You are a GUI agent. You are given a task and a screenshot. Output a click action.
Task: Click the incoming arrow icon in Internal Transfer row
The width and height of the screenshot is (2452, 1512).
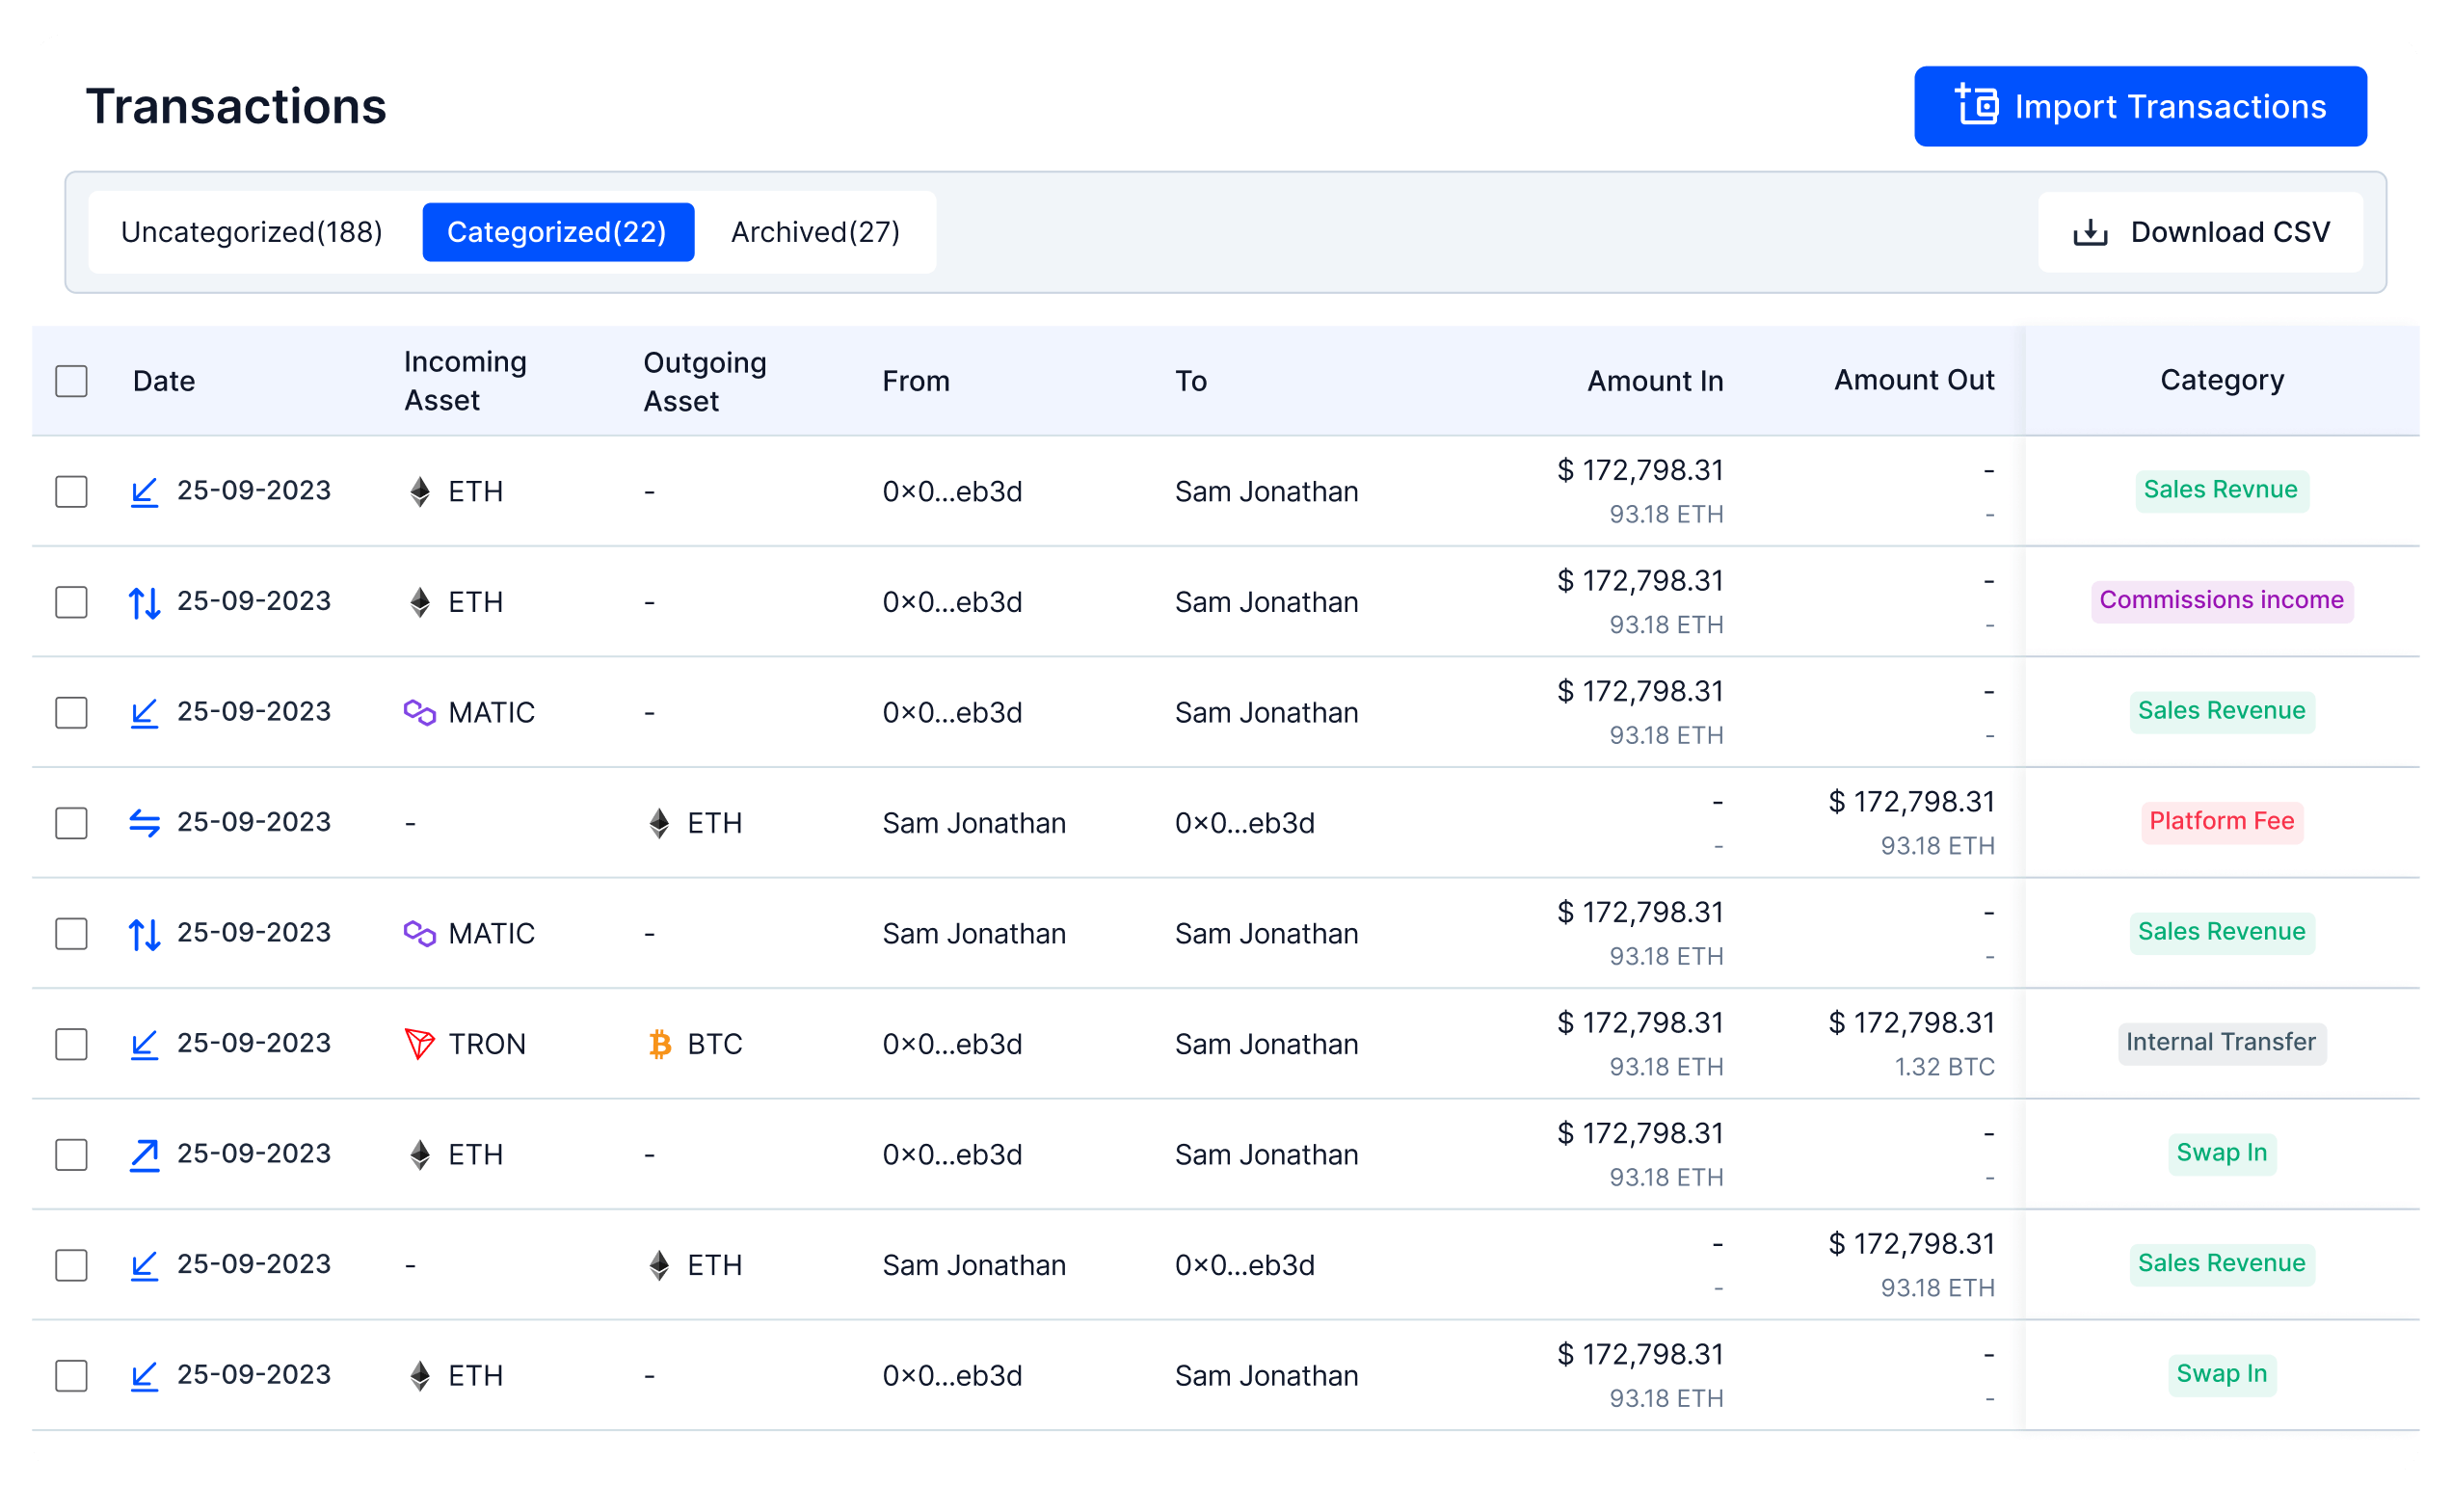coord(144,1045)
